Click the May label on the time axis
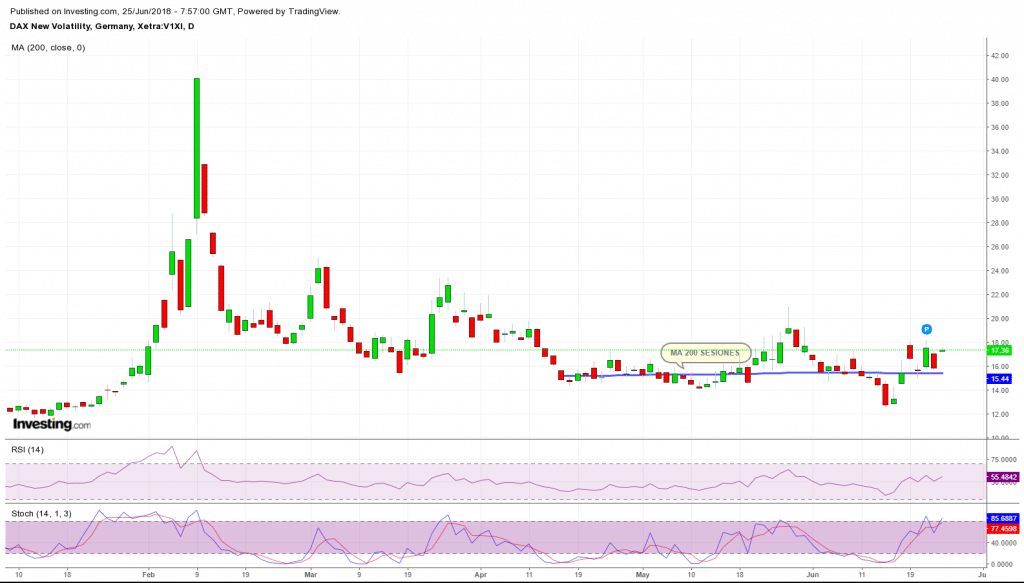The height and width of the screenshot is (583, 1024). pyautogui.click(x=642, y=576)
